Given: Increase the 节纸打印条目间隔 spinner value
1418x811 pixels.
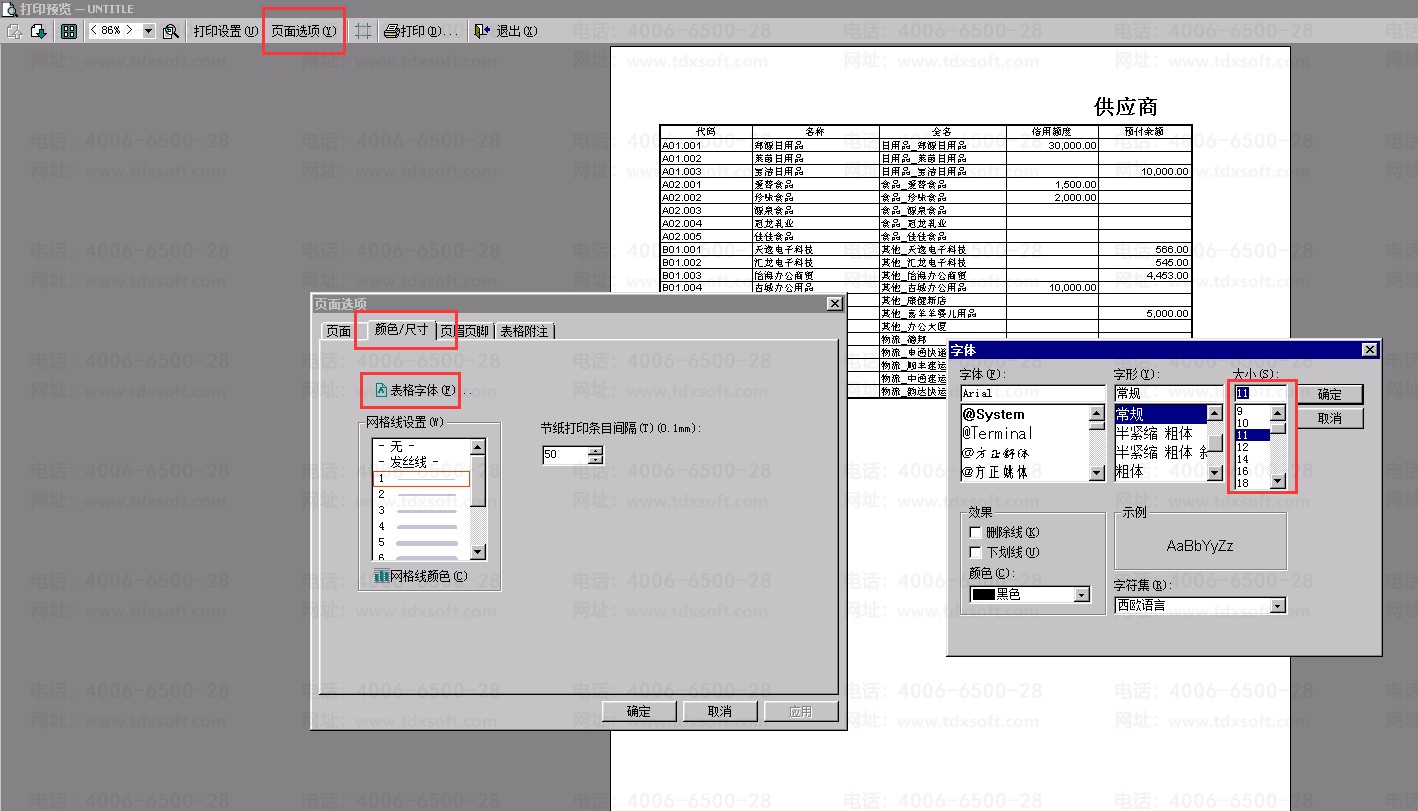Looking at the screenshot, I should point(596,450).
